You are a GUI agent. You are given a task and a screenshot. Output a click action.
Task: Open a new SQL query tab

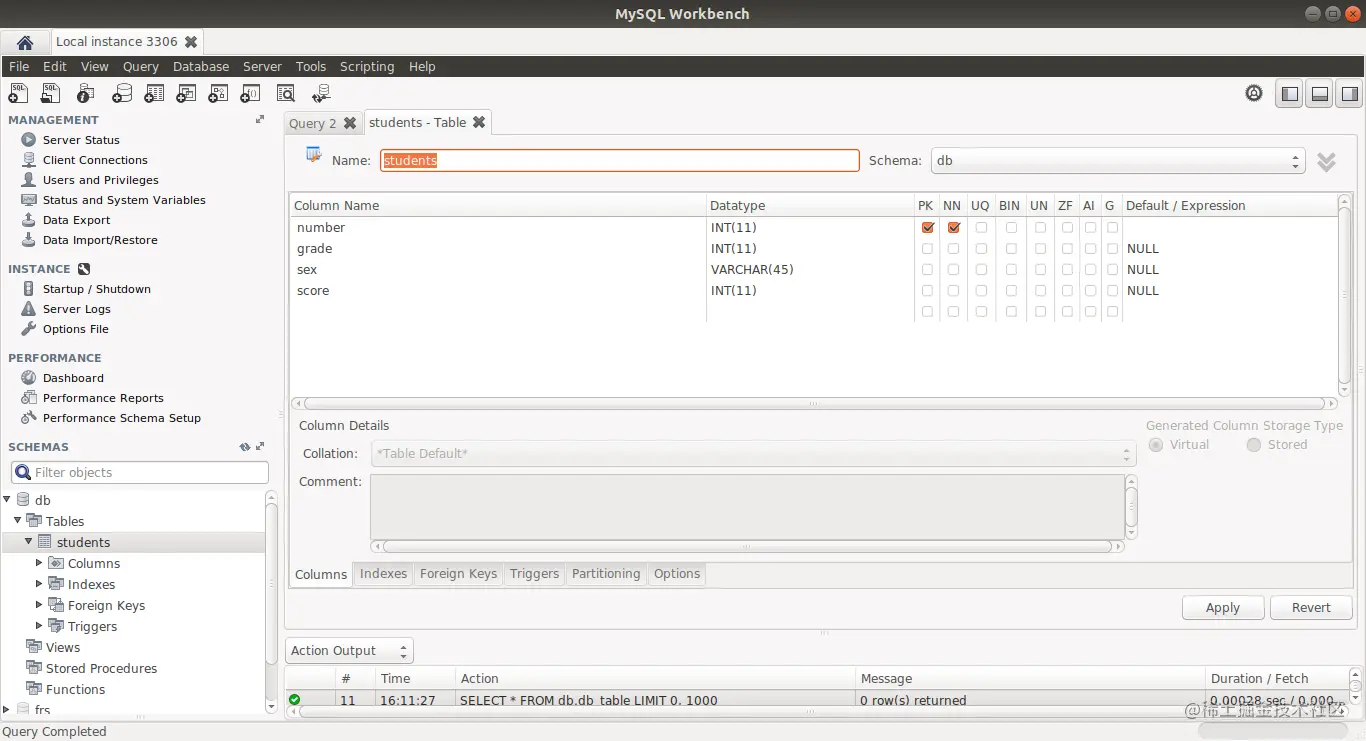(17, 93)
